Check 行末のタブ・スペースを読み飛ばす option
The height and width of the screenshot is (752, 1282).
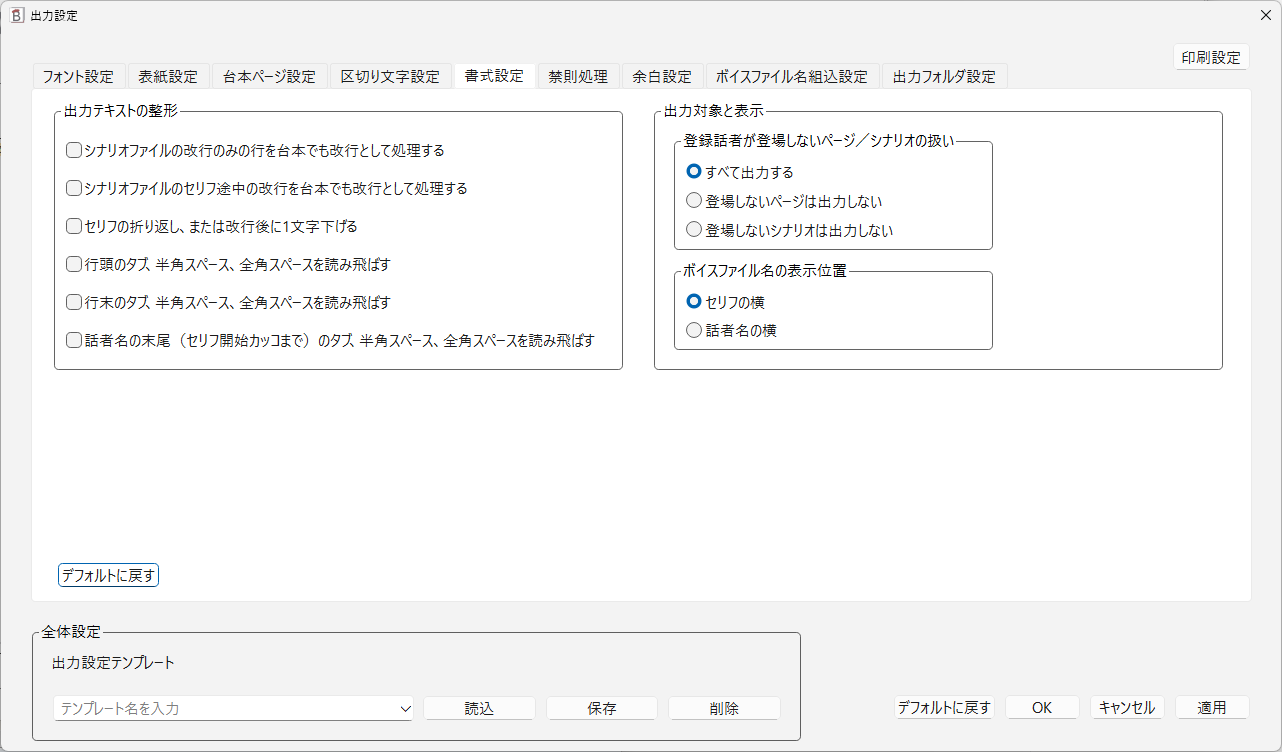(73, 302)
